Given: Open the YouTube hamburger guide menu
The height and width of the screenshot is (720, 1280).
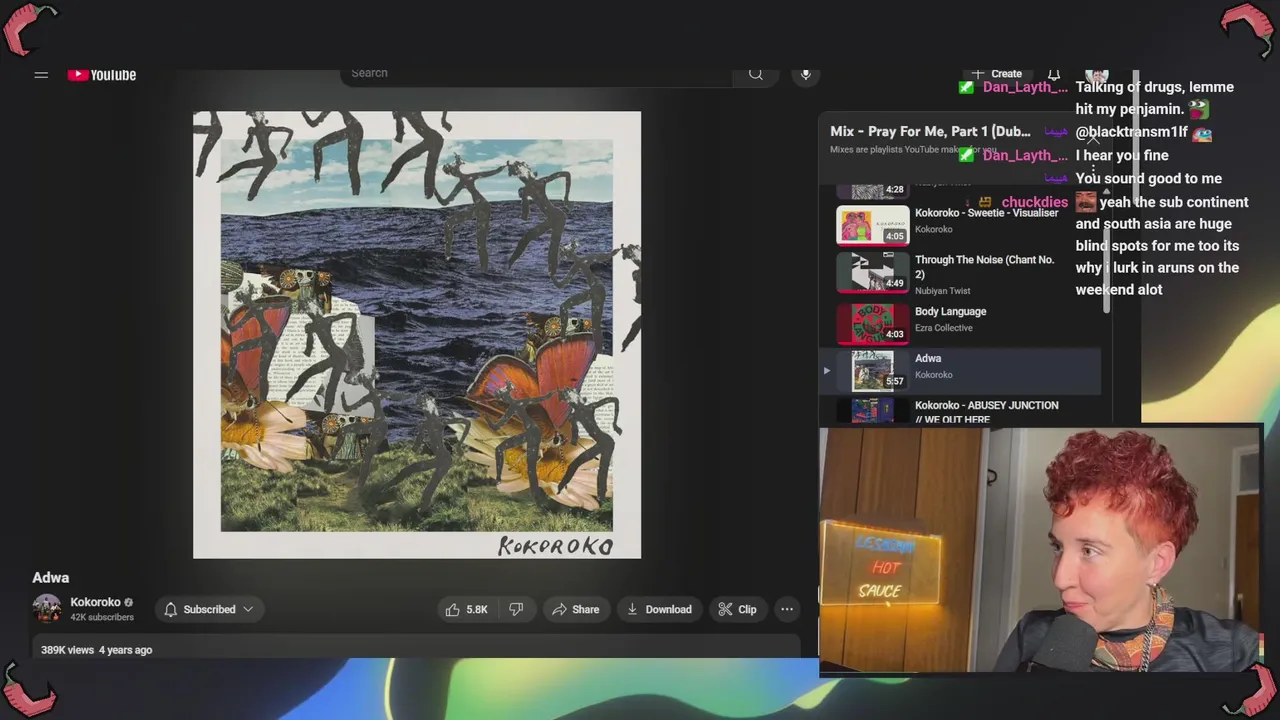Looking at the screenshot, I should click(x=41, y=75).
